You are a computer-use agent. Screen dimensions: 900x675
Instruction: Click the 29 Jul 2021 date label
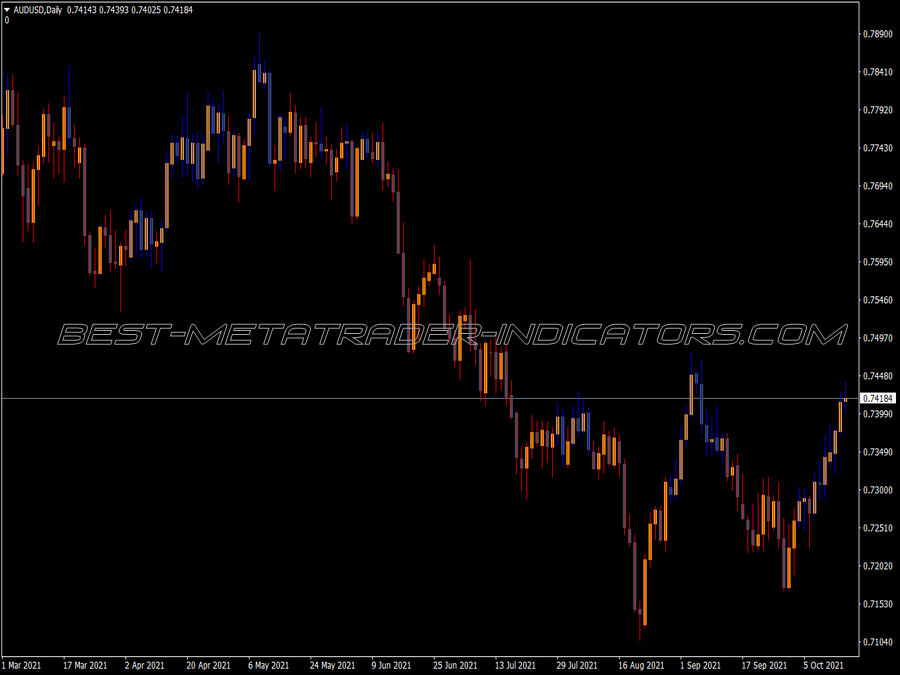pyautogui.click(x=577, y=665)
